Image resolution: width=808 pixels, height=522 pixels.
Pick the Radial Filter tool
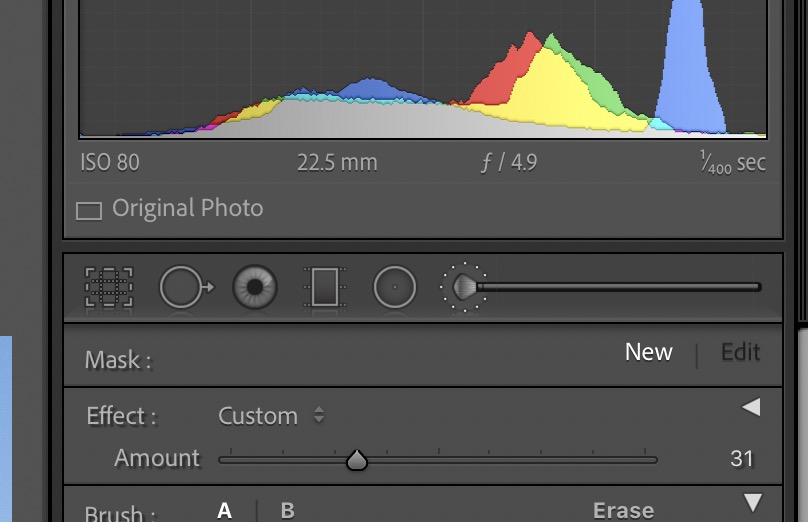[394, 287]
